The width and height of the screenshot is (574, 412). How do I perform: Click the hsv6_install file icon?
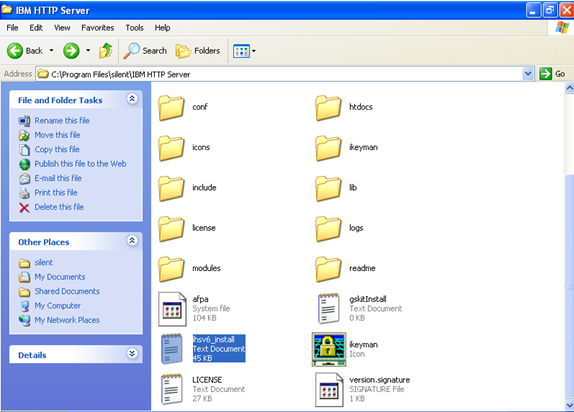click(x=172, y=349)
